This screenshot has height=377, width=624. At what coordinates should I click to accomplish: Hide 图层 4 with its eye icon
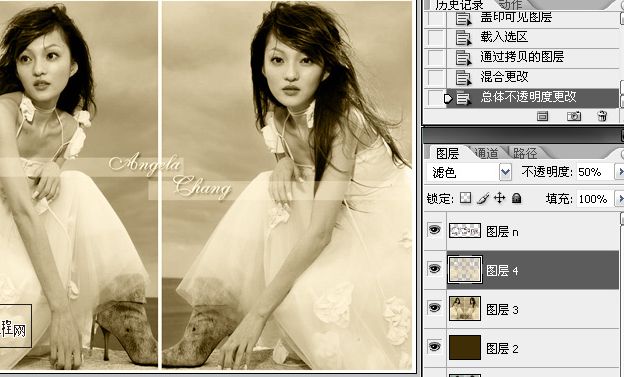coord(435,269)
